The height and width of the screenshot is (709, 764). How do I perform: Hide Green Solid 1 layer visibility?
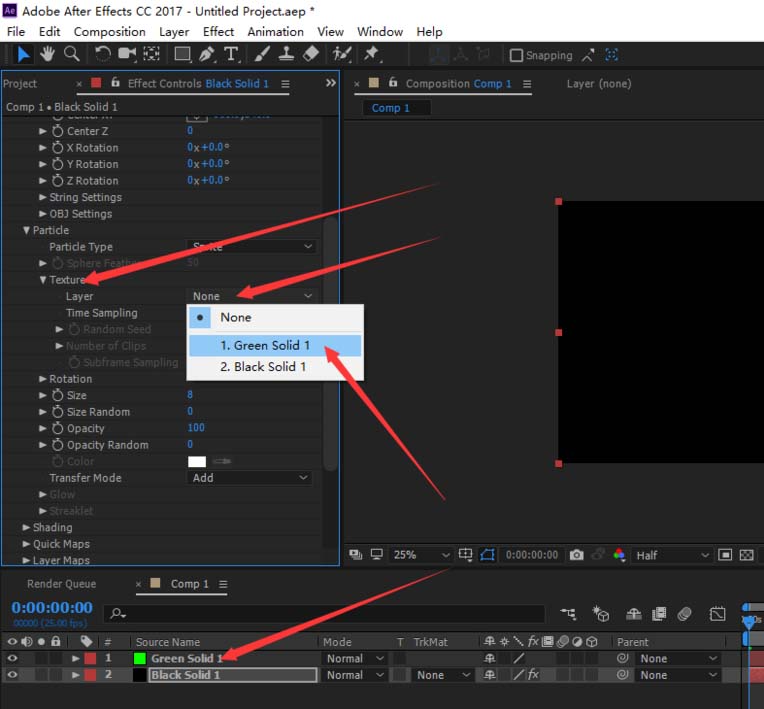click(x=13, y=659)
